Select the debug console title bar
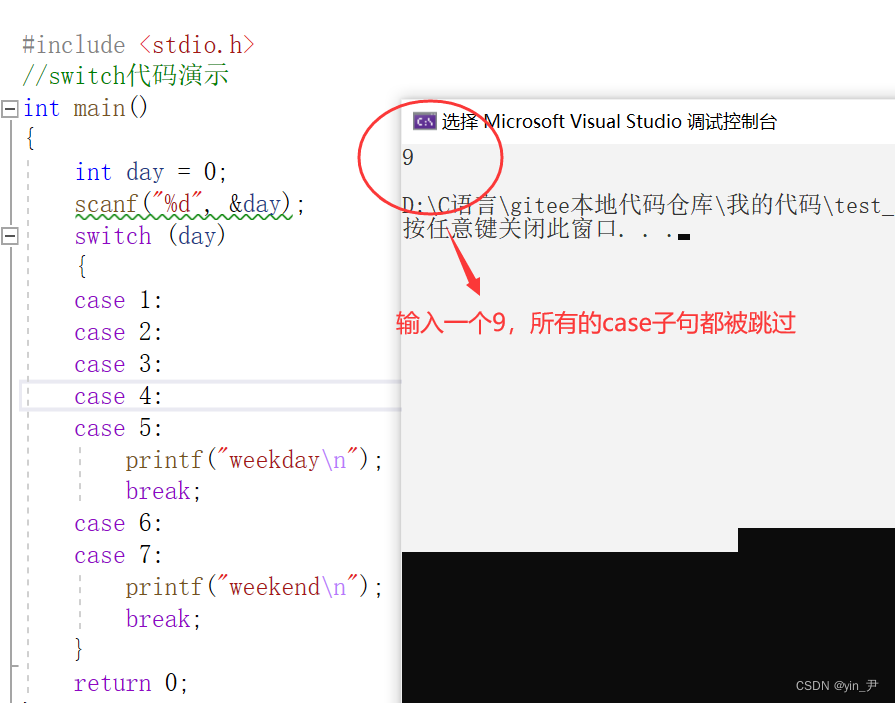 point(620,120)
